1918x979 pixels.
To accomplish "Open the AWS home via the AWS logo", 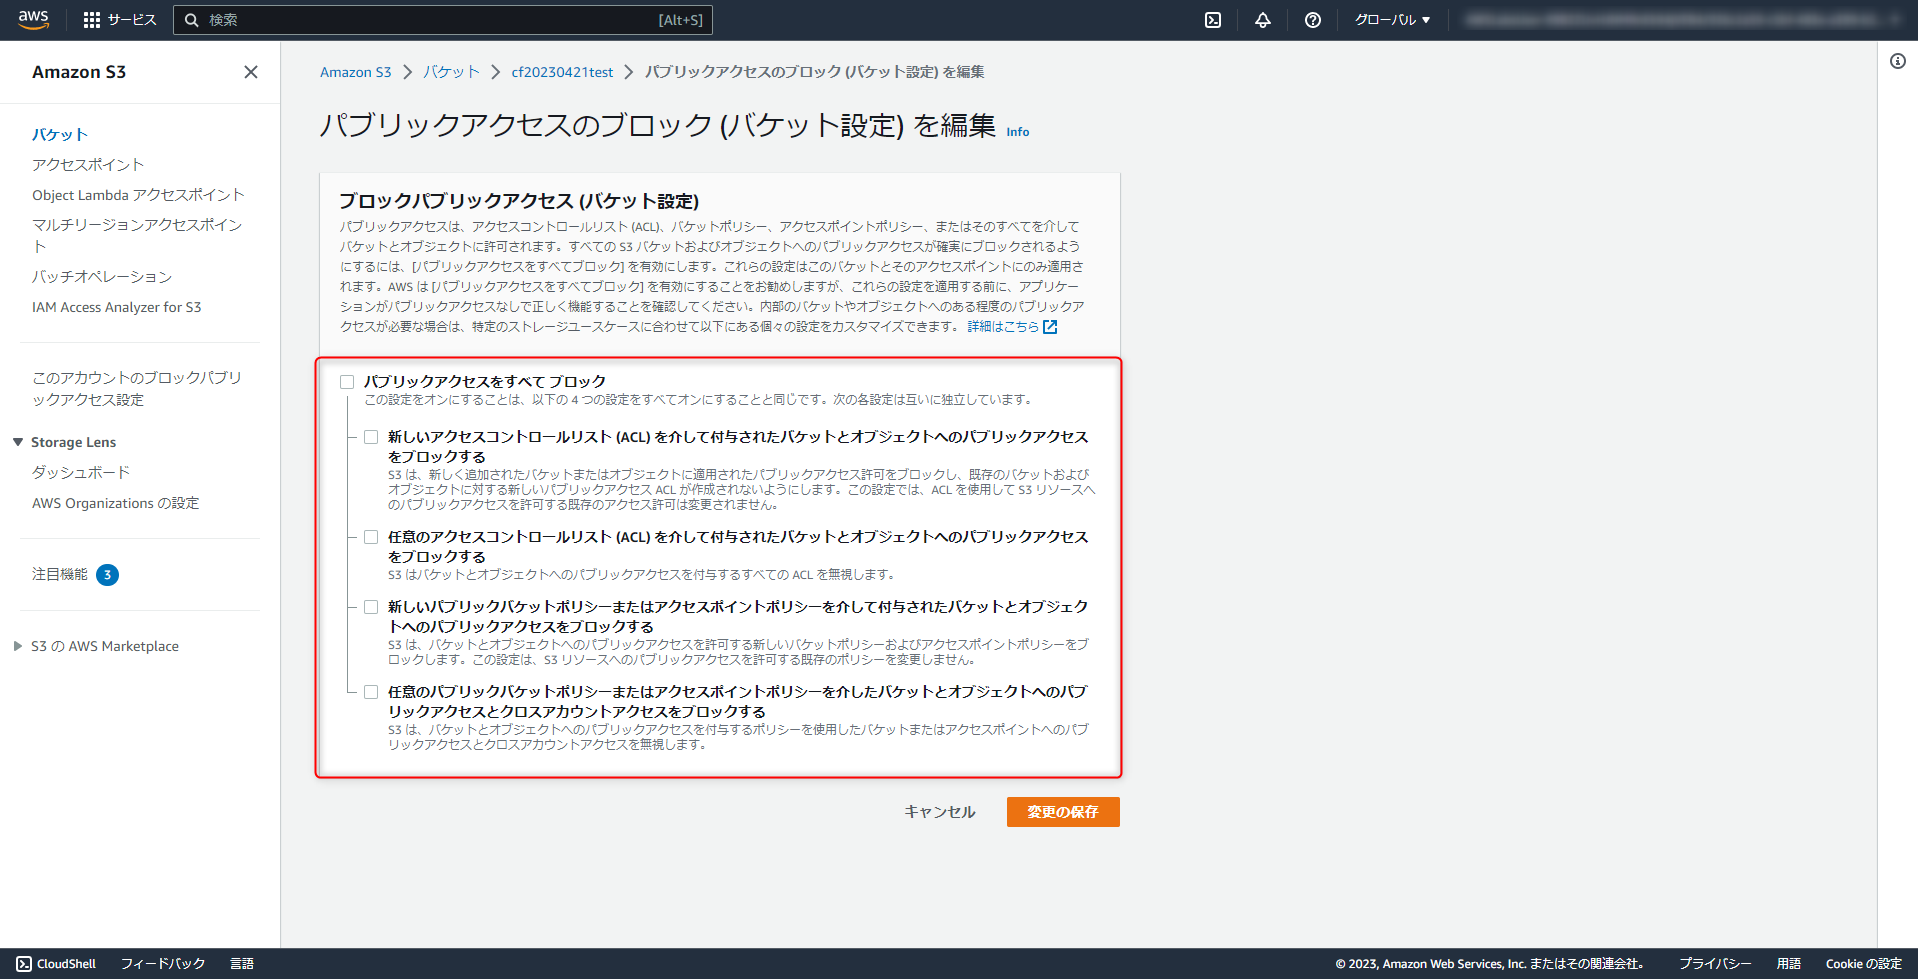I will (31, 19).
